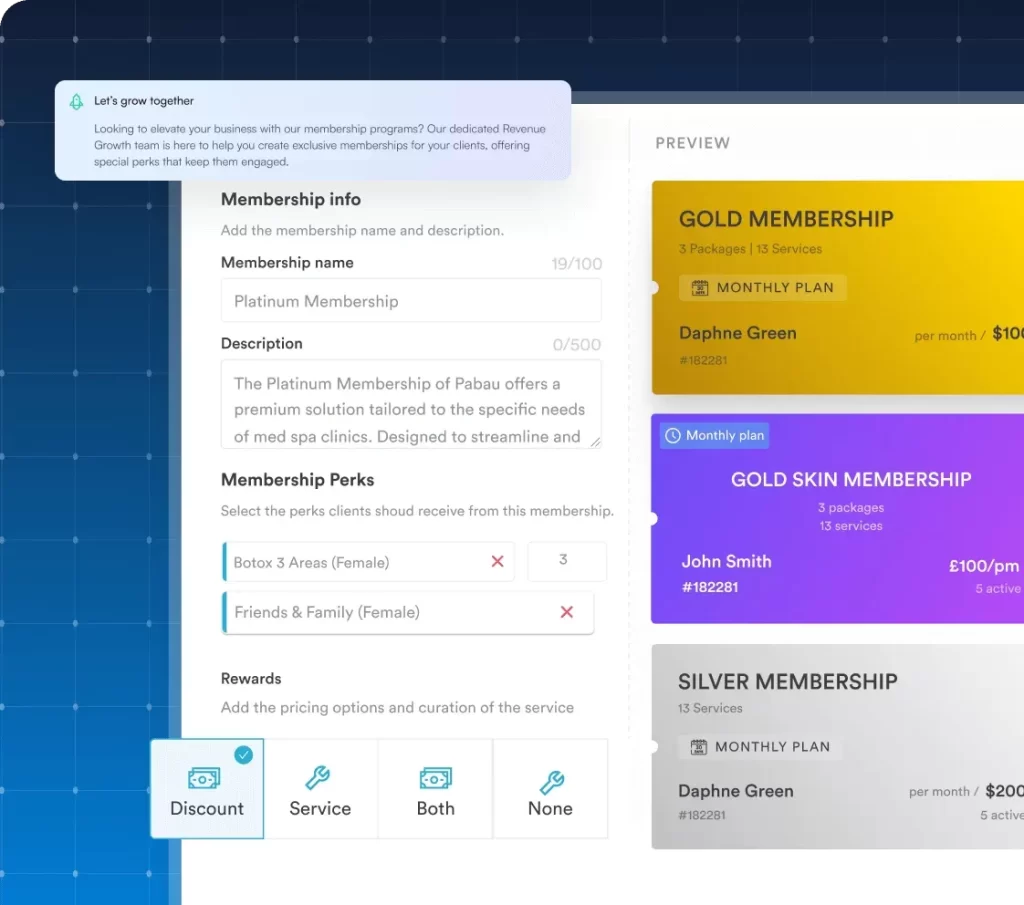Click the Service wrench icon
The height and width of the screenshot is (905, 1024).
(x=320, y=777)
